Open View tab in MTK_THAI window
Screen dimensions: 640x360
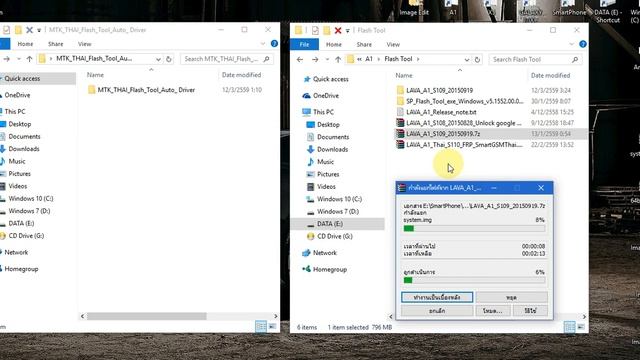coord(84,44)
